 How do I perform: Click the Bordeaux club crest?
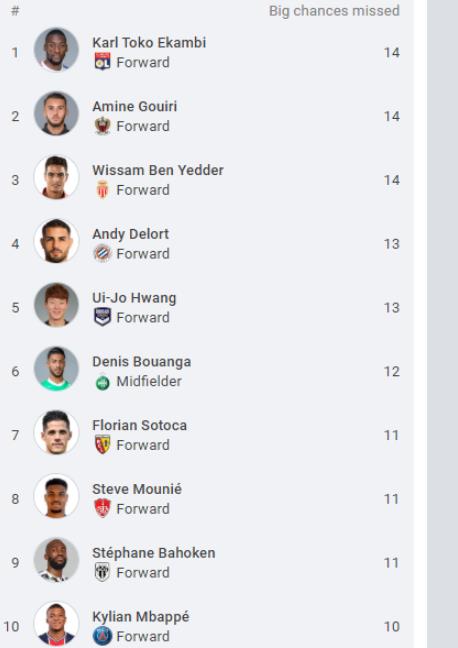click(102, 317)
